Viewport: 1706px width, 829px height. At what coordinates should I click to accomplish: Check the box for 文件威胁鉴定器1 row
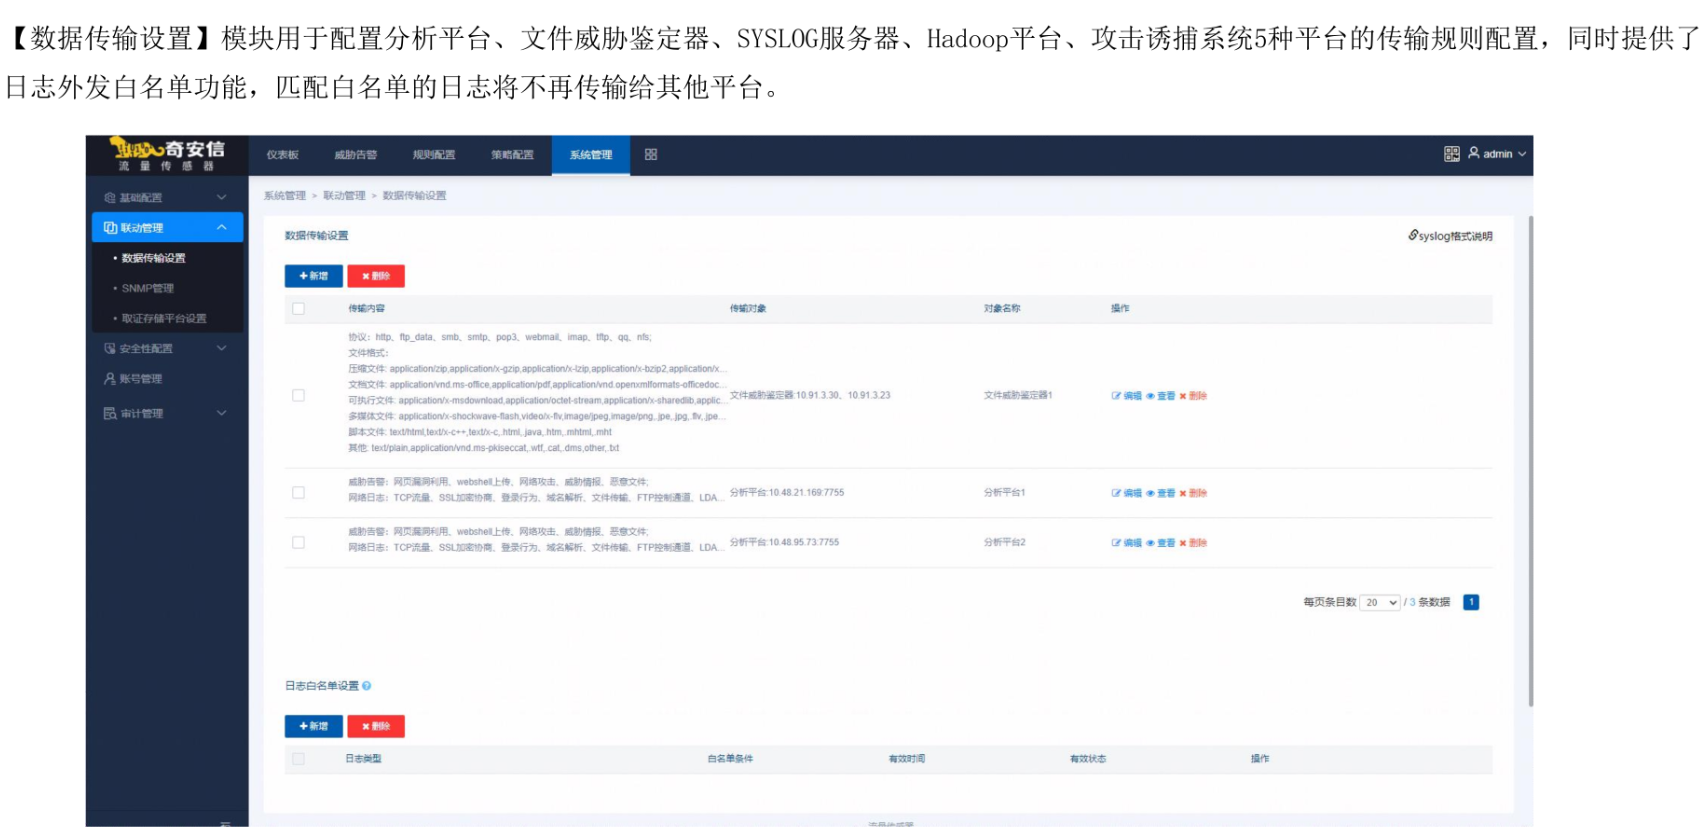click(298, 395)
